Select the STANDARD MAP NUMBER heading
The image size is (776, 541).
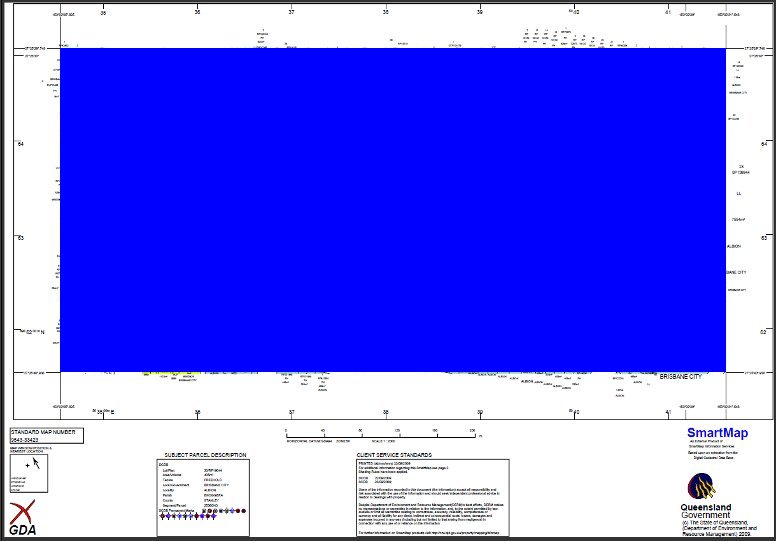(x=43, y=432)
